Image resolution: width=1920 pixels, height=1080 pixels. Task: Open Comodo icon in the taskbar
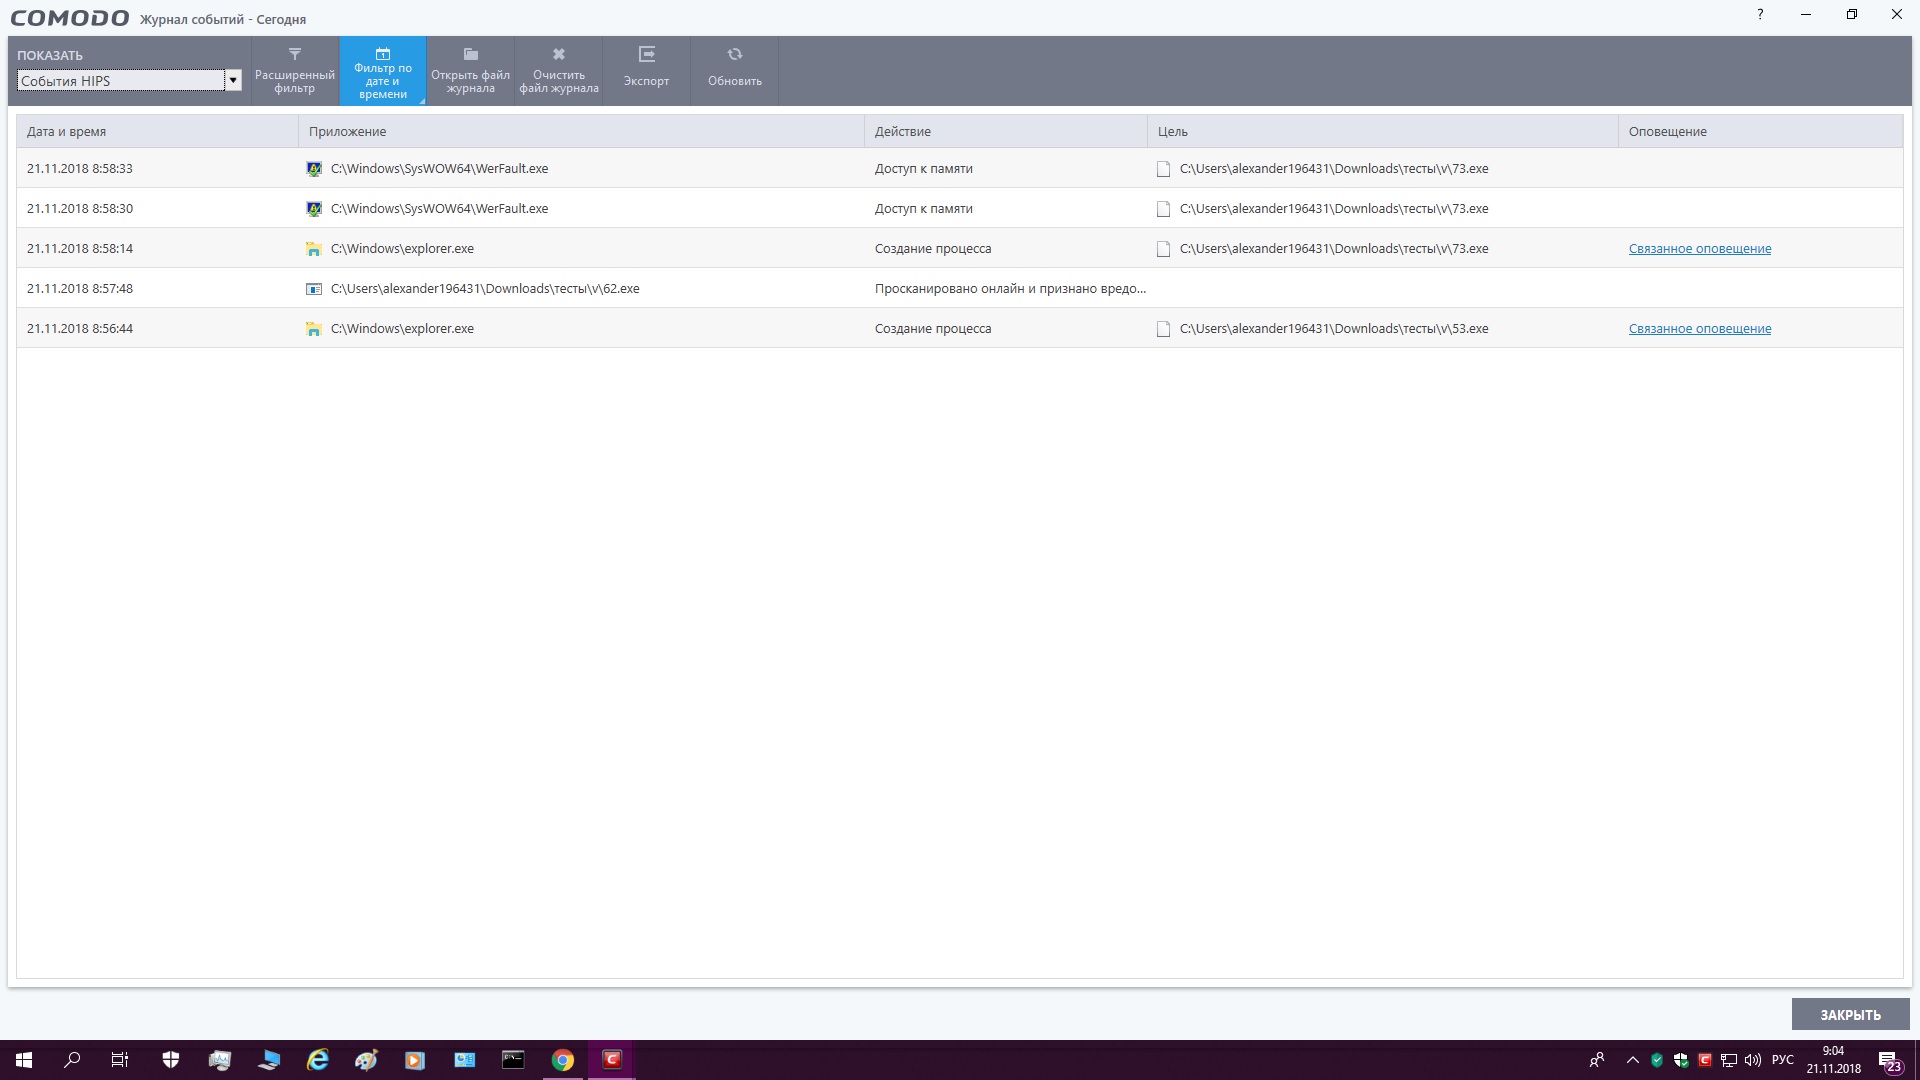612,1060
